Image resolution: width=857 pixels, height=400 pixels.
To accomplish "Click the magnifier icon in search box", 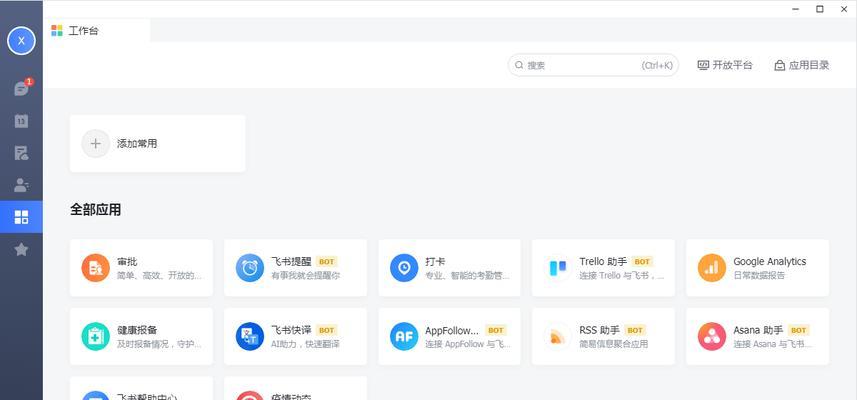I will pyautogui.click(x=519, y=65).
